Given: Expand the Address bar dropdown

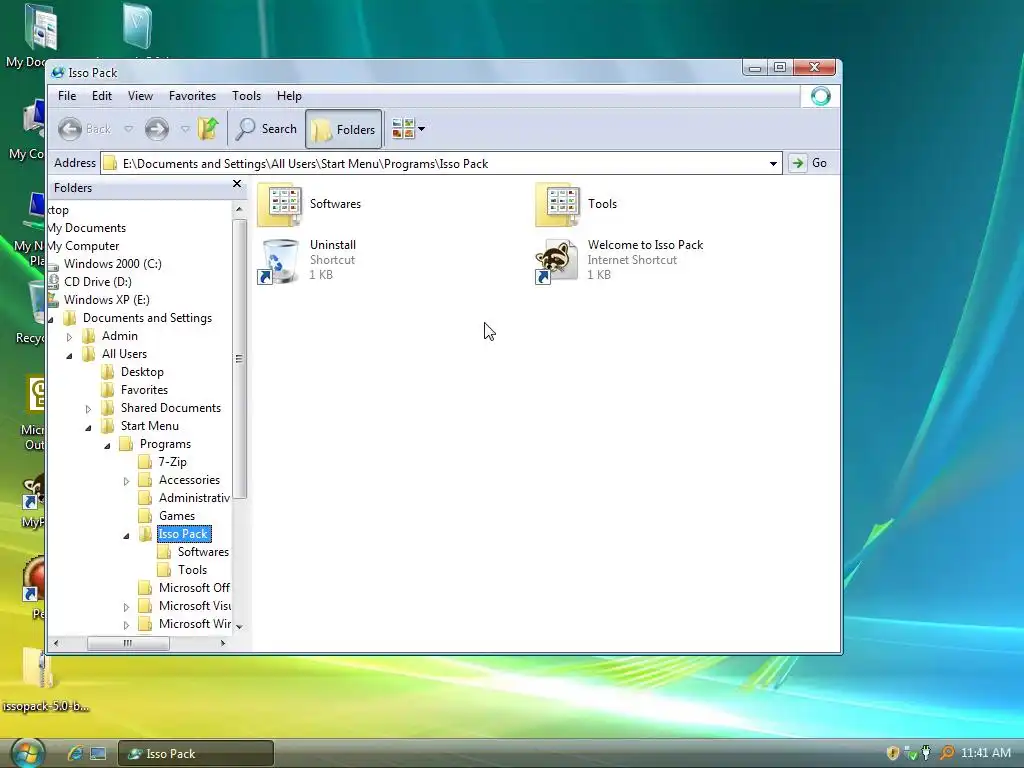Looking at the screenshot, I should pyautogui.click(x=773, y=163).
